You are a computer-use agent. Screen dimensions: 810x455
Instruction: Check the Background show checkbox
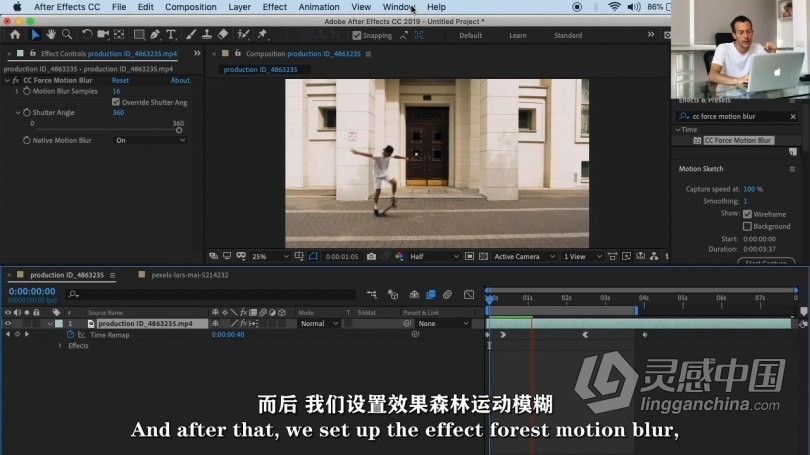[747, 226]
